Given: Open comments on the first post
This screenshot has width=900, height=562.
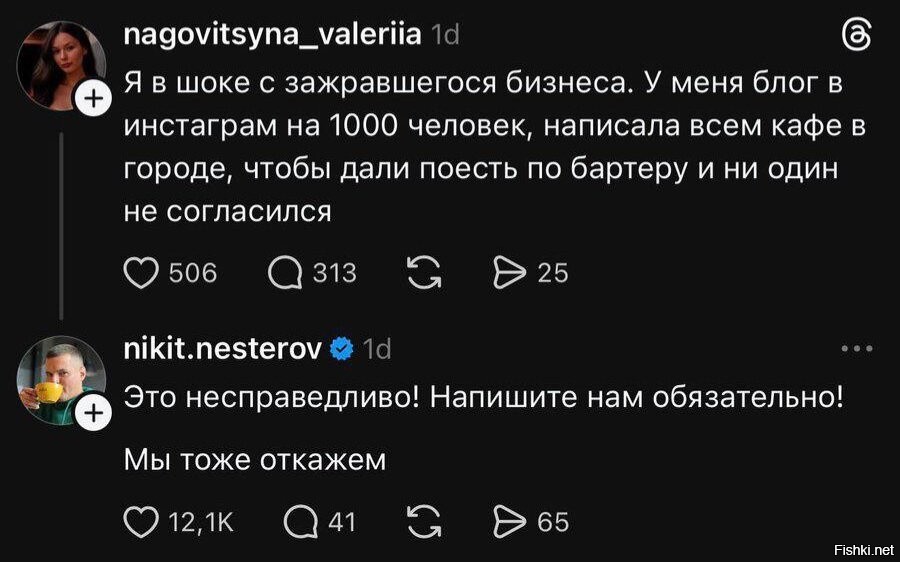Looking at the screenshot, I should tap(289, 272).
